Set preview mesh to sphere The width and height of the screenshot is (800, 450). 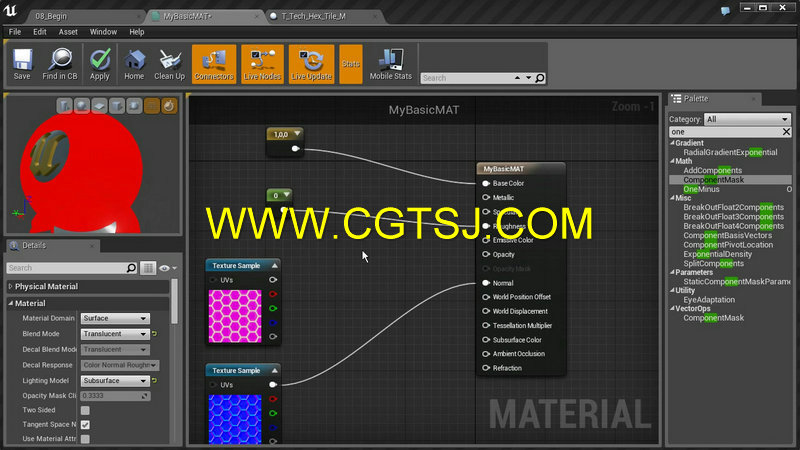click(82, 106)
